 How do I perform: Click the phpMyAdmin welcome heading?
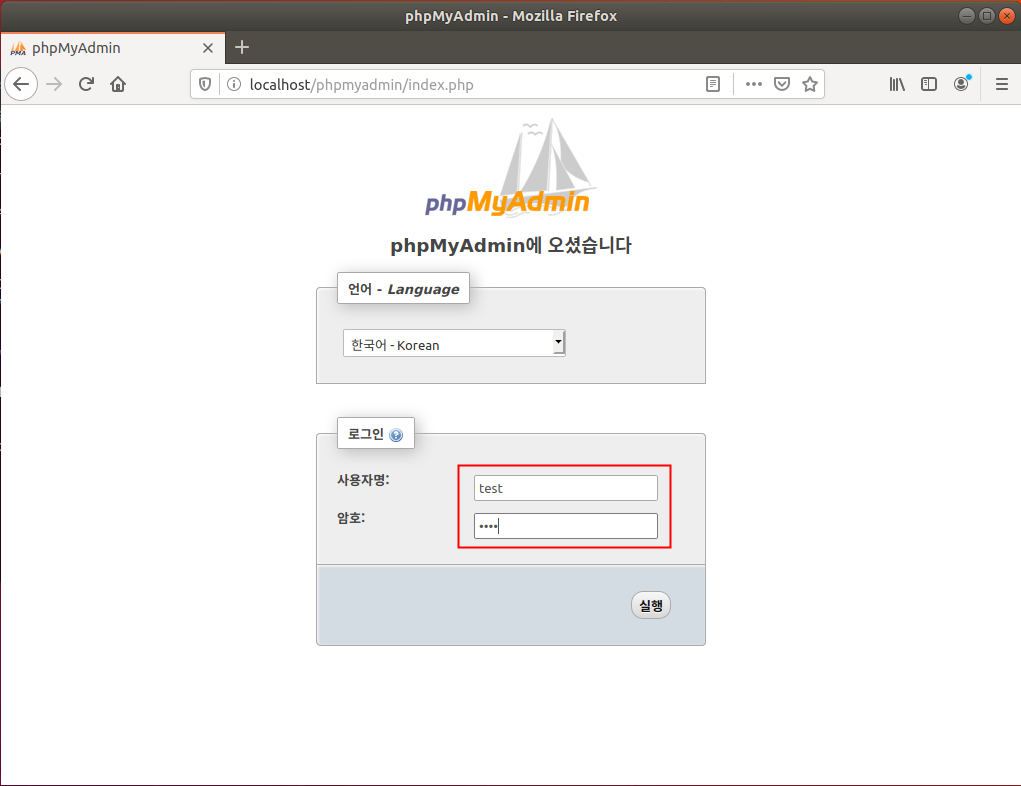click(x=510, y=246)
